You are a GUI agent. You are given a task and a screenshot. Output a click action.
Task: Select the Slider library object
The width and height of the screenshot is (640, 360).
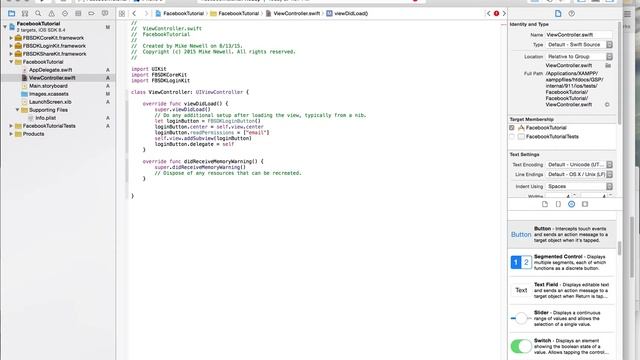(x=562, y=318)
